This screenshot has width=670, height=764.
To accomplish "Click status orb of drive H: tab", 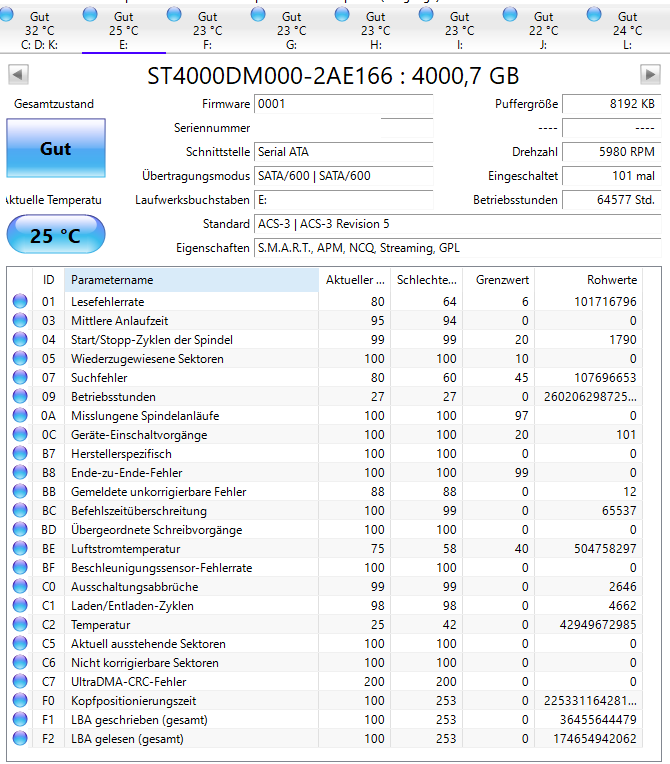I will pyautogui.click(x=342, y=15).
